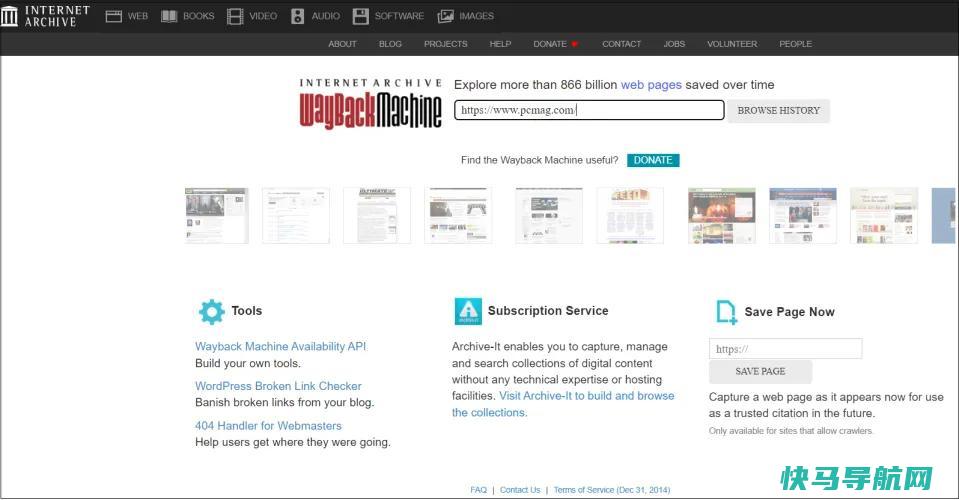
Task: Click the Save Page Now https:// field
Action: point(785,349)
